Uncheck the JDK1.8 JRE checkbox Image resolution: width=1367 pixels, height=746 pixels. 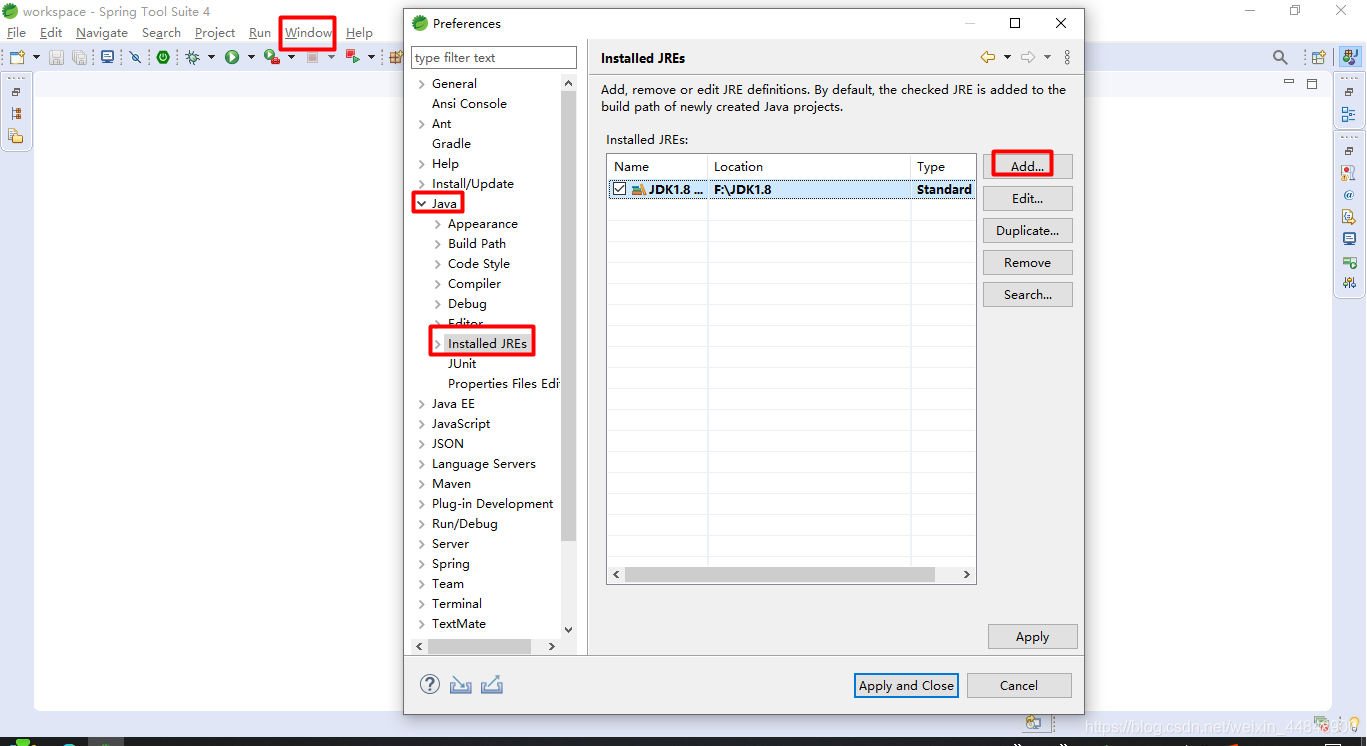coord(620,189)
